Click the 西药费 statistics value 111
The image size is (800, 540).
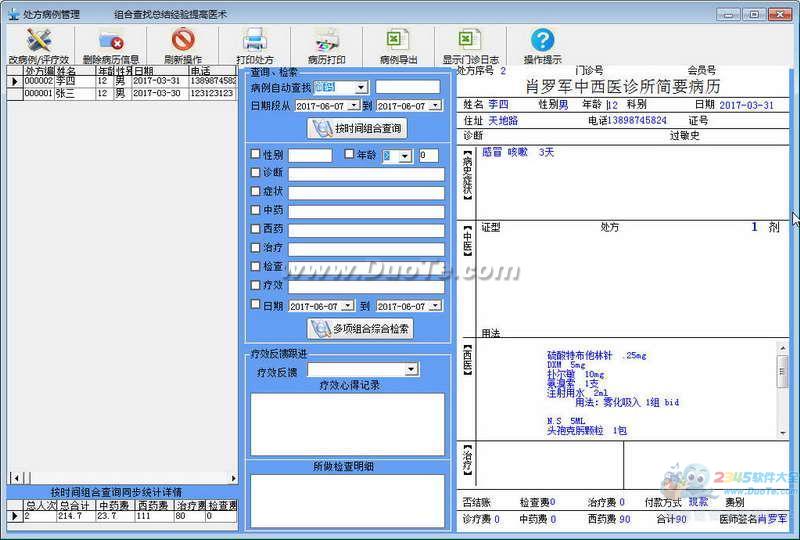click(x=154, y=517)
